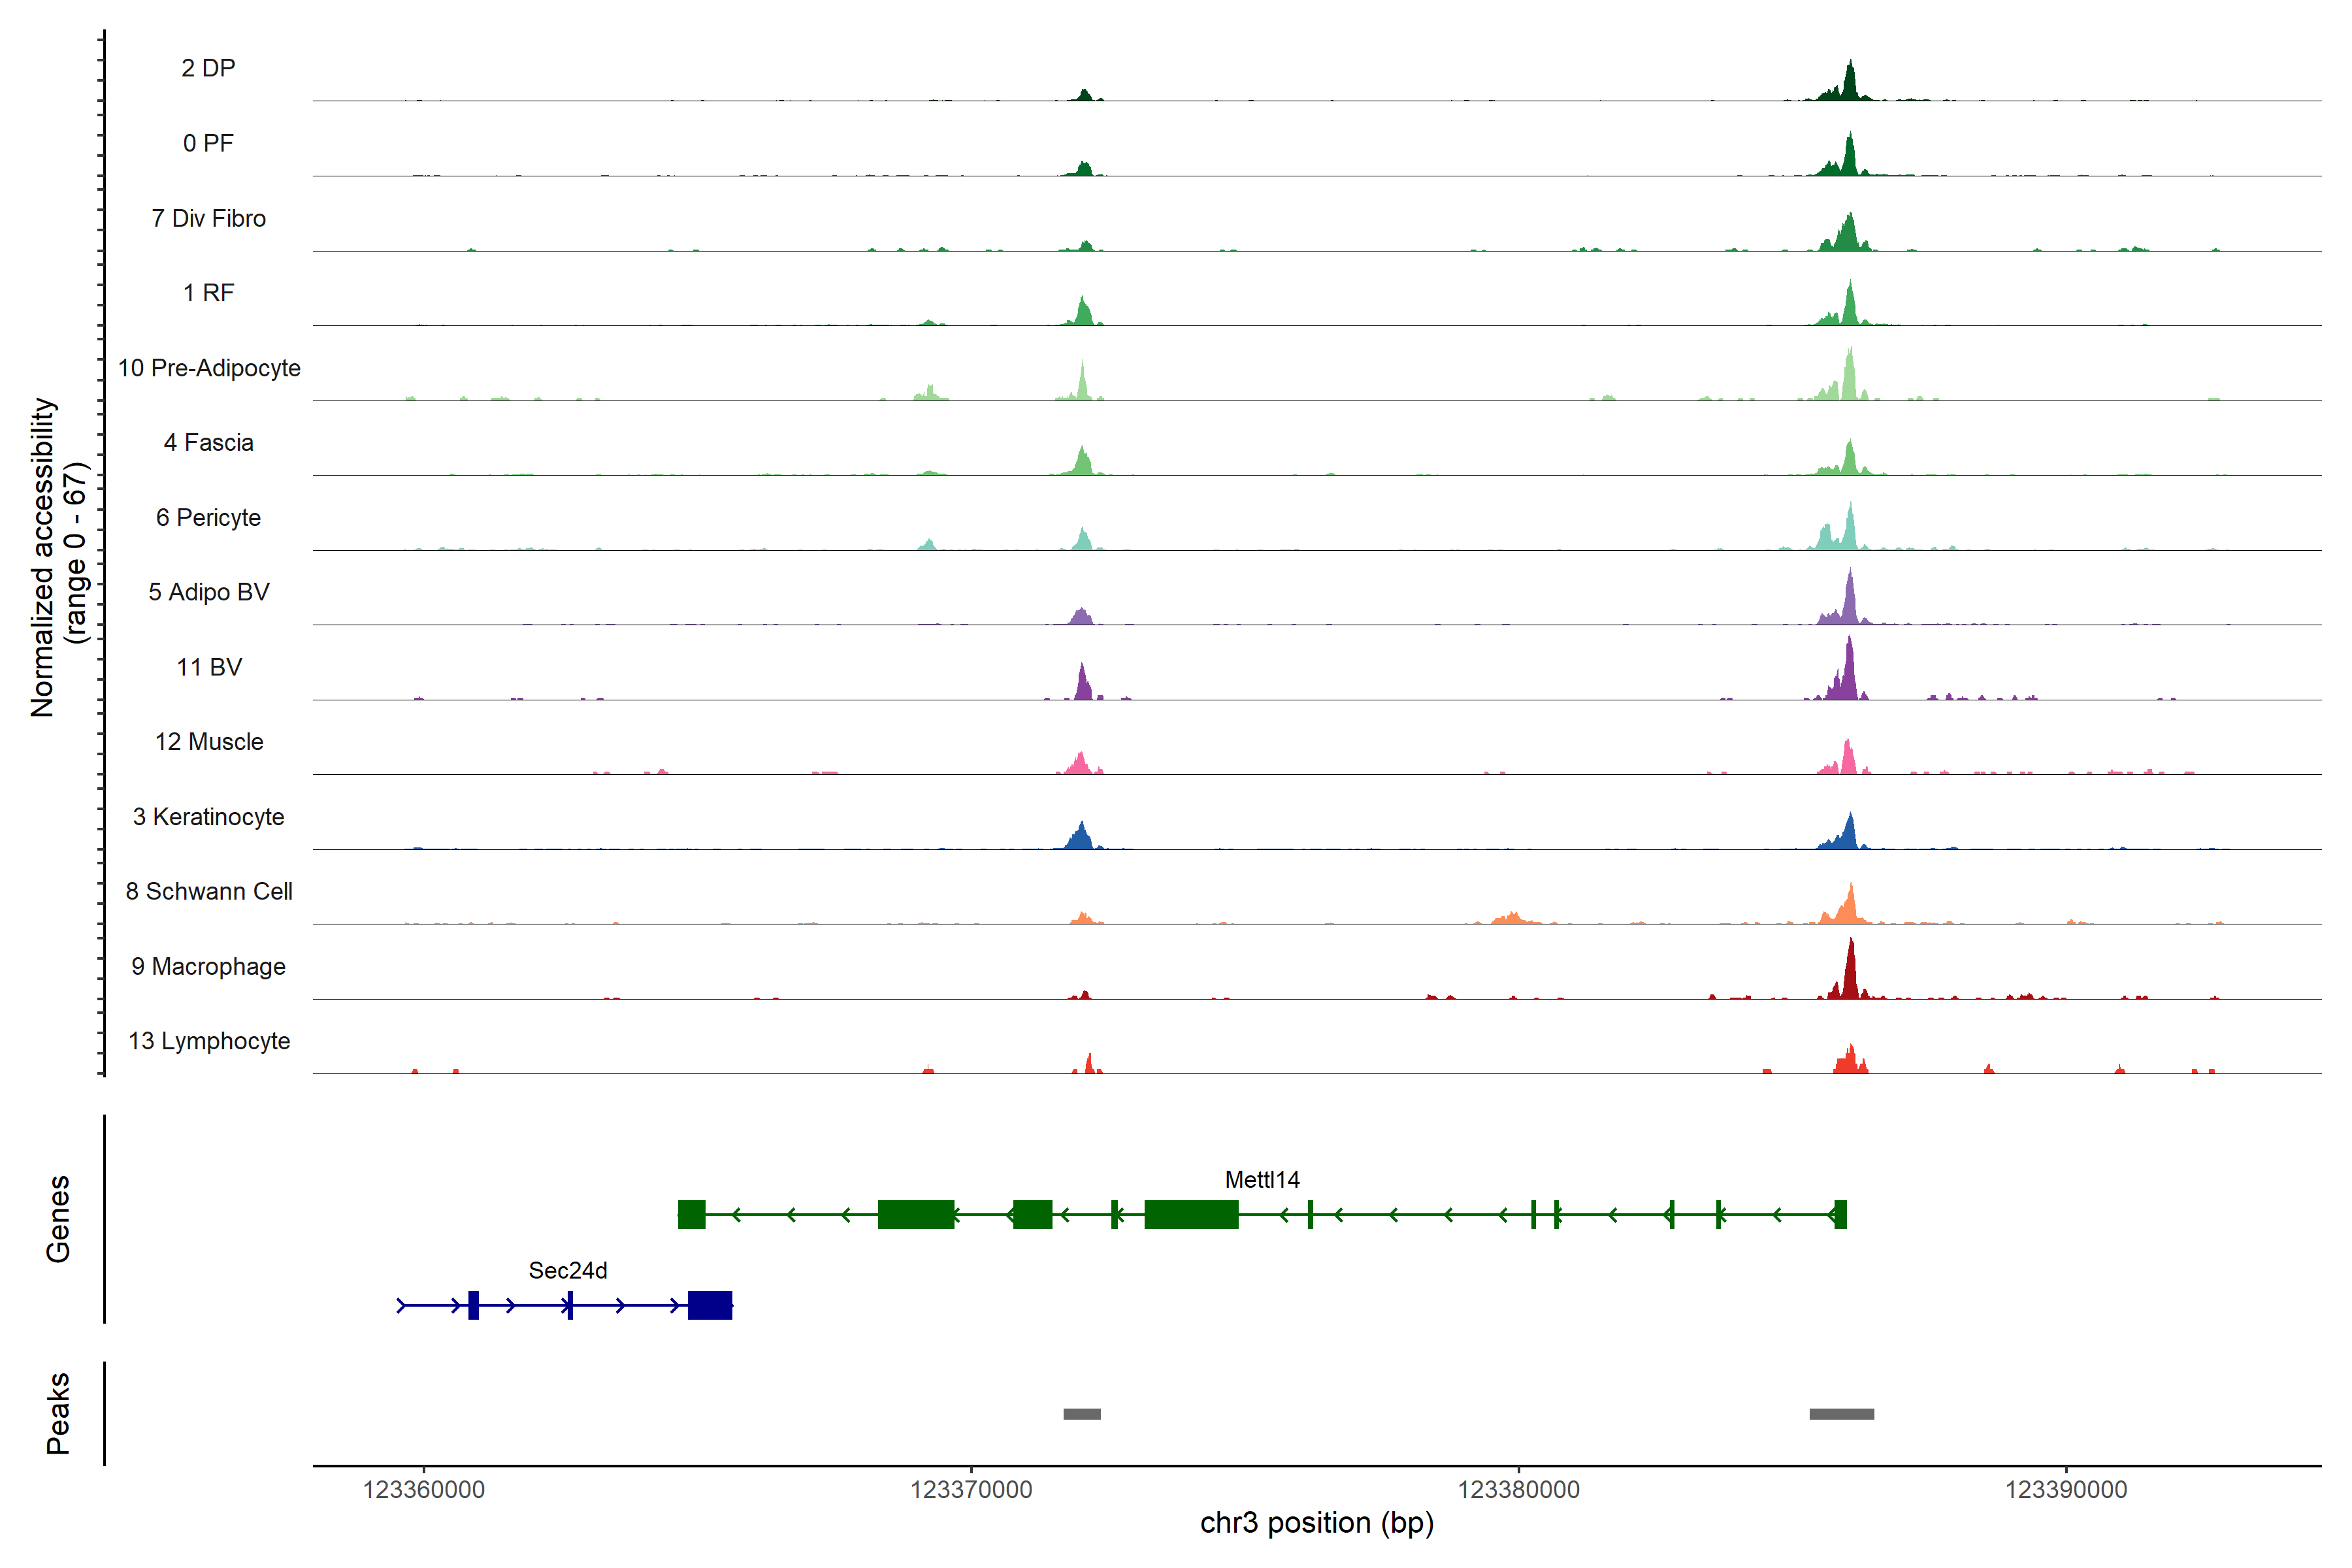Click axis tick label 123390000
The image size is (2352, 1568).
[x=2066, y=1490]
